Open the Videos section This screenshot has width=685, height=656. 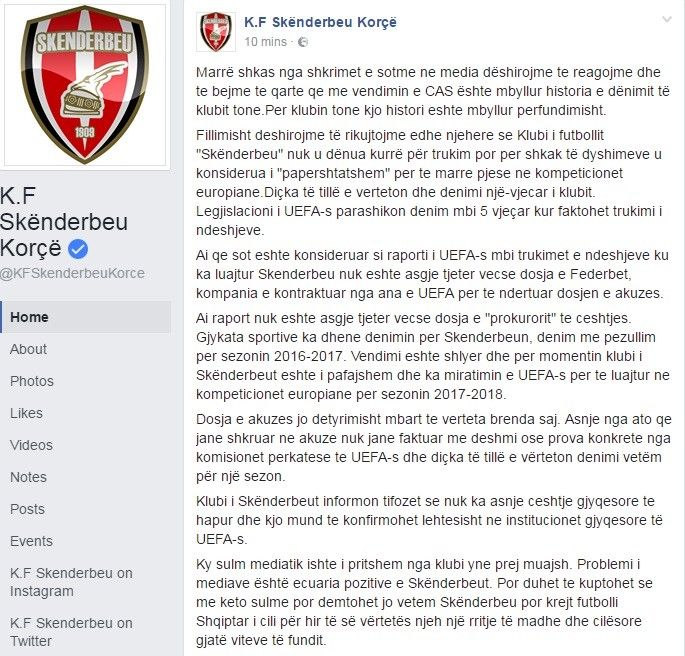[x=31, y=445]
